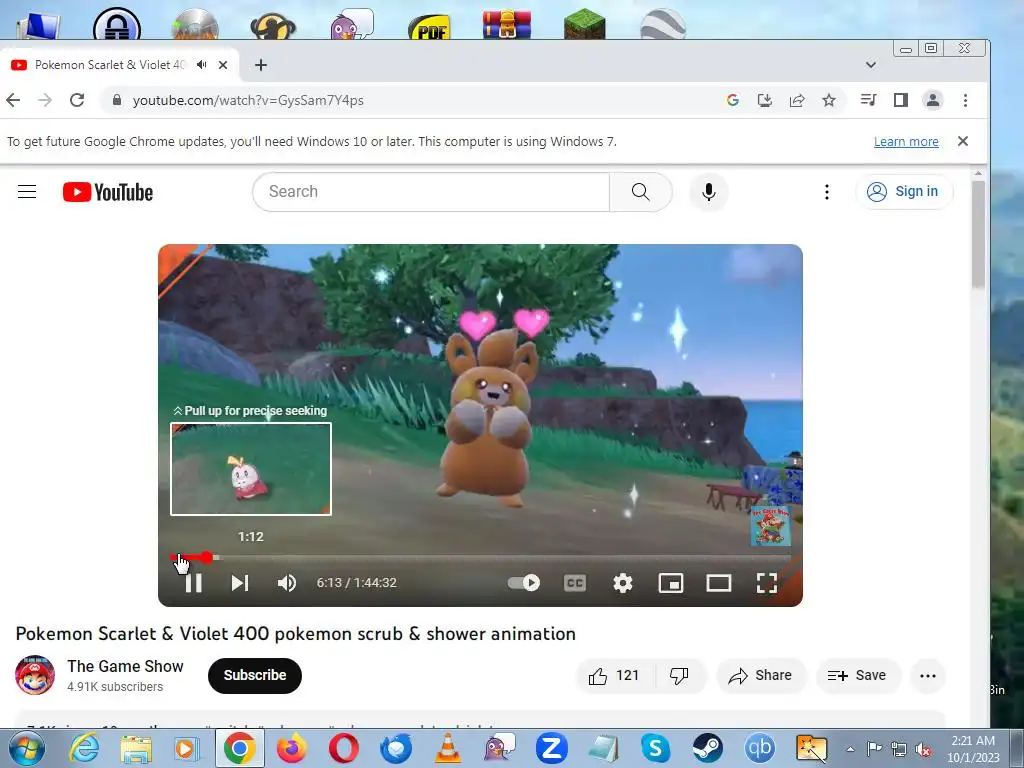Expand the tab search chevron

pyautogui.click(x=871, y=65)
